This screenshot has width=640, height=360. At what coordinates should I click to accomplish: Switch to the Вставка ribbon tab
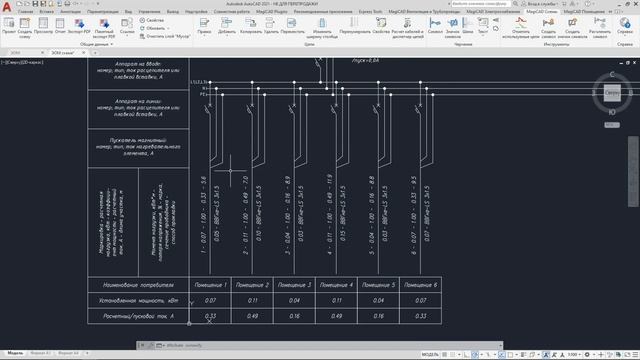pyautogui.click(x=47, y=12)
